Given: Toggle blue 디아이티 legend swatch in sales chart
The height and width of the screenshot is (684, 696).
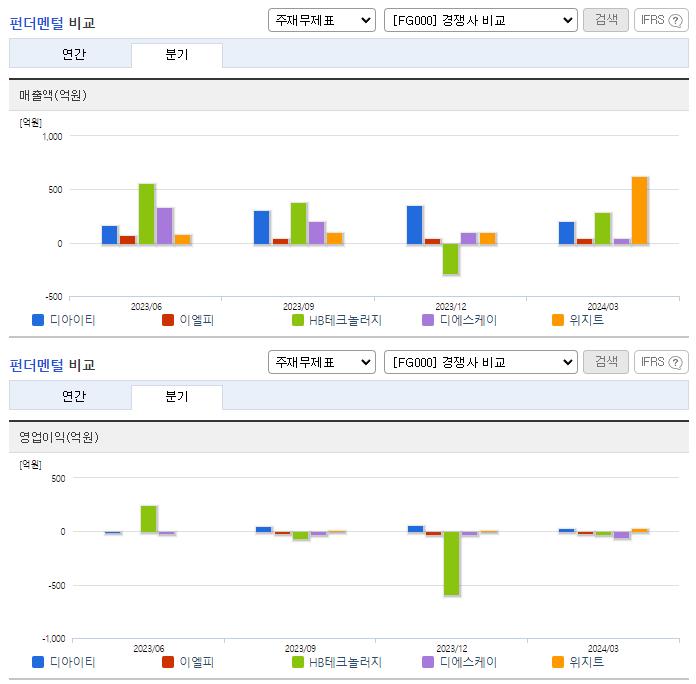Looking at the screenshot, I should (x=38, y=320).
